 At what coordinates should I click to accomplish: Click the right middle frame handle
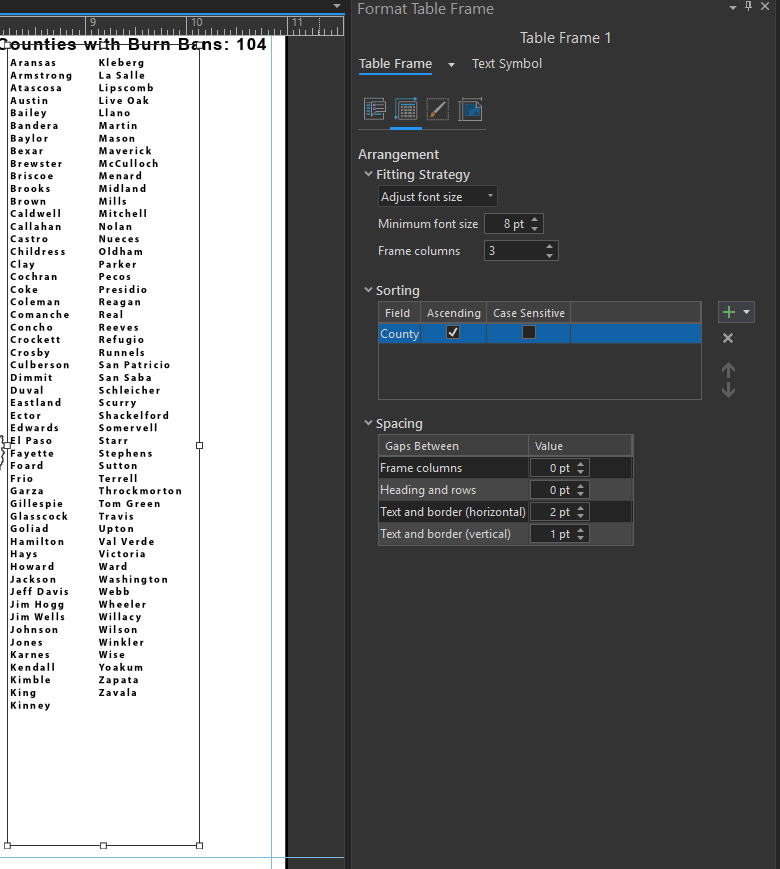[200, 445]
